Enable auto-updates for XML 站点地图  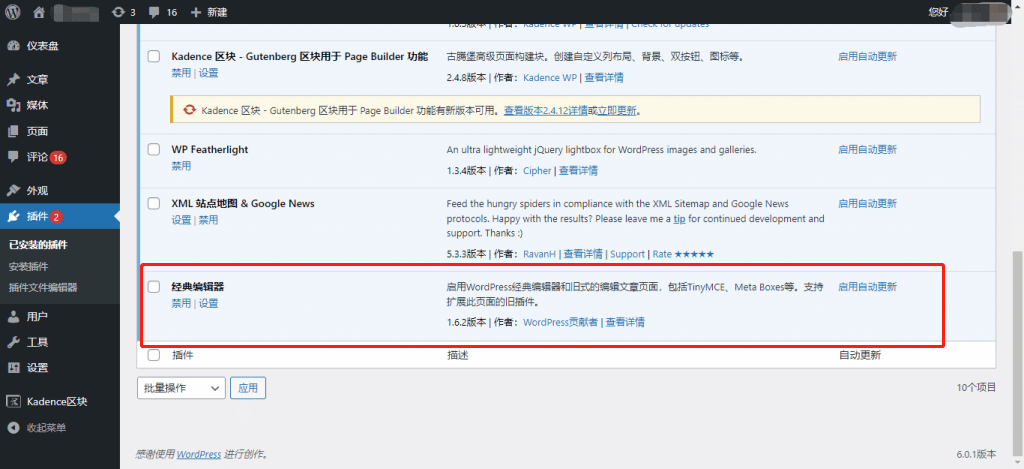pos(867,203)
